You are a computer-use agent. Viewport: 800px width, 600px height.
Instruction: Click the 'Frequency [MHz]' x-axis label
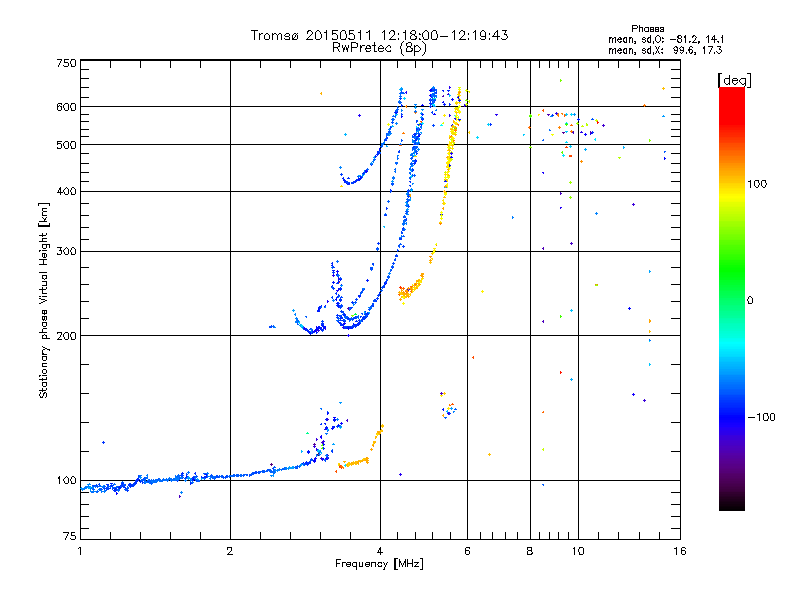tap(379, 564)
